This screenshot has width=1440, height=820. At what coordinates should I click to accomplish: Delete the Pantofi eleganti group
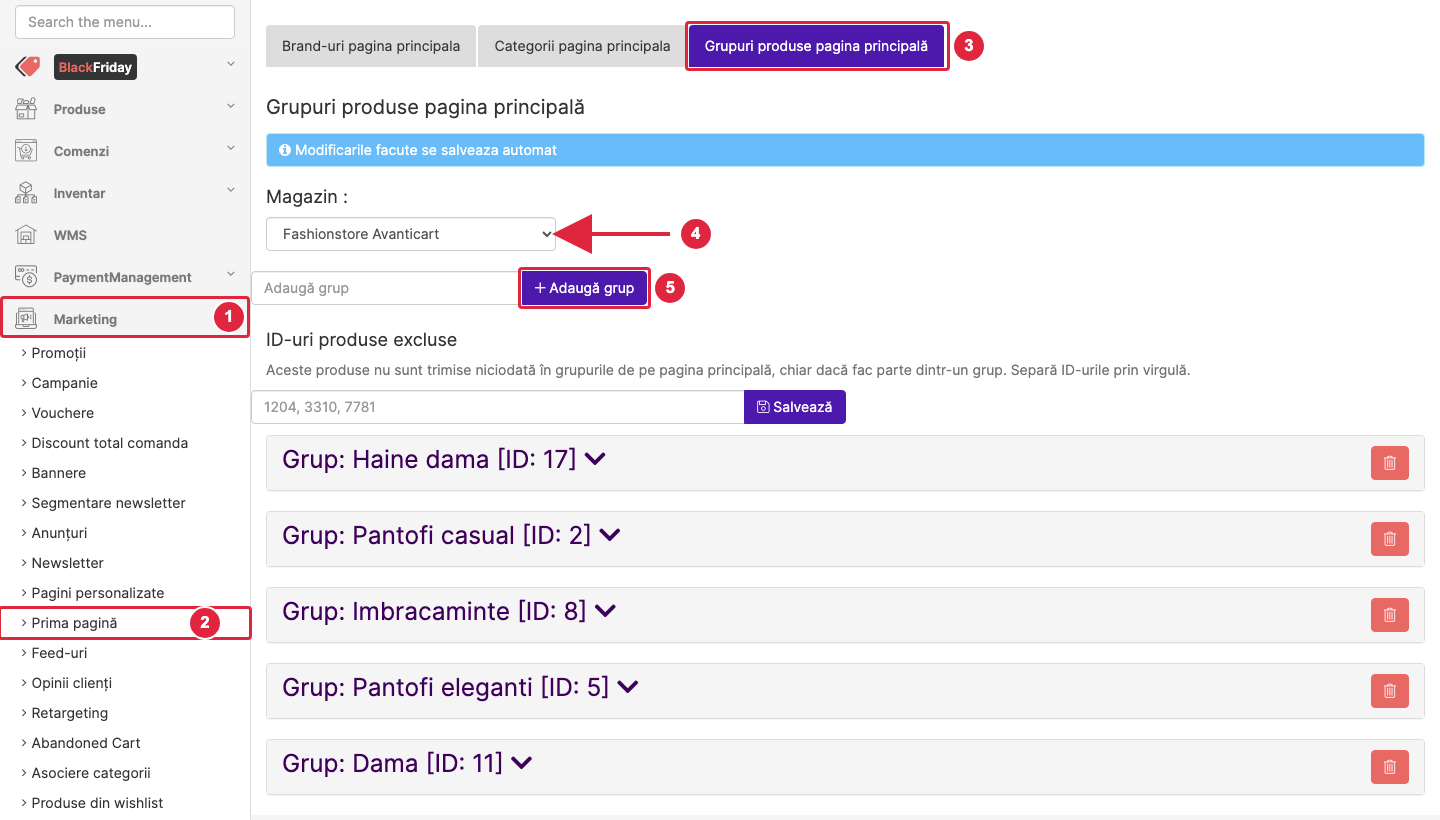(1390, 691)
